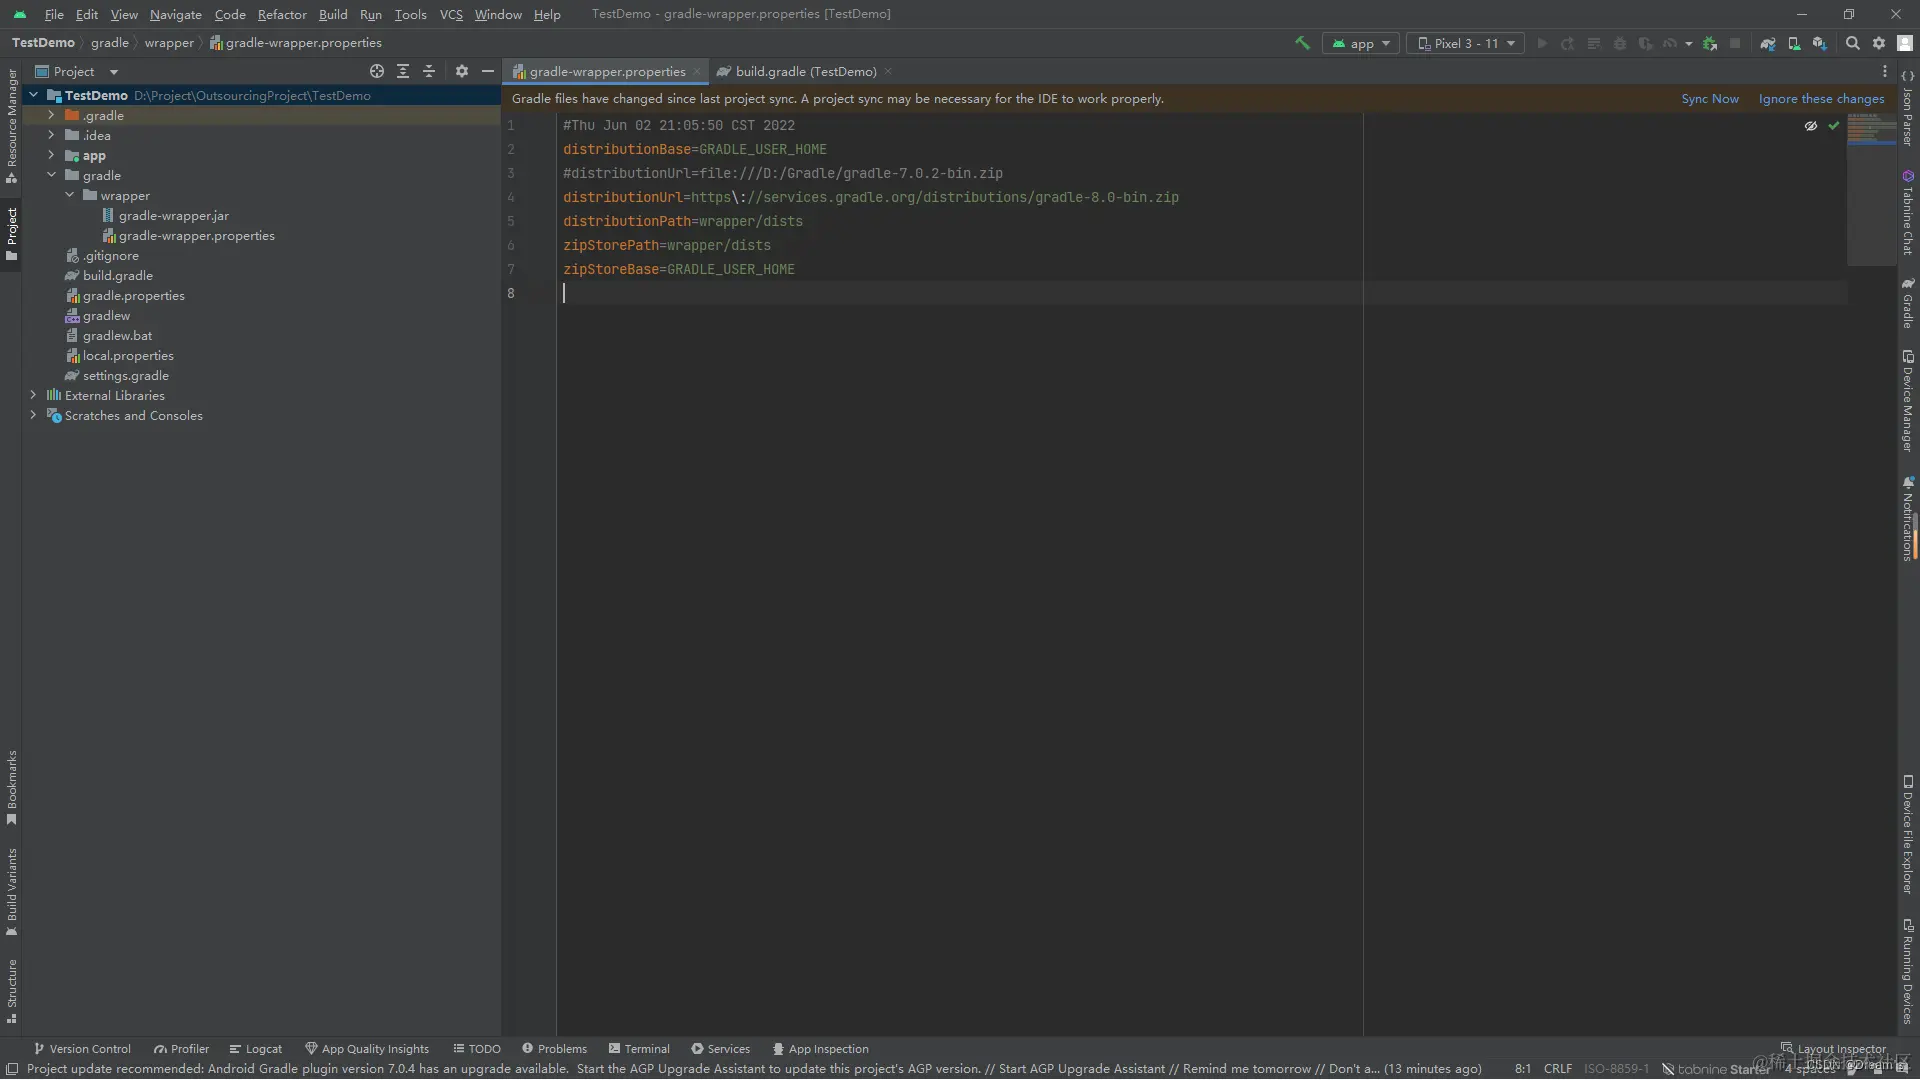Open the Version Control tool window
Viewport: 1920px width, 1080px height.
[x=82, y=1049]
